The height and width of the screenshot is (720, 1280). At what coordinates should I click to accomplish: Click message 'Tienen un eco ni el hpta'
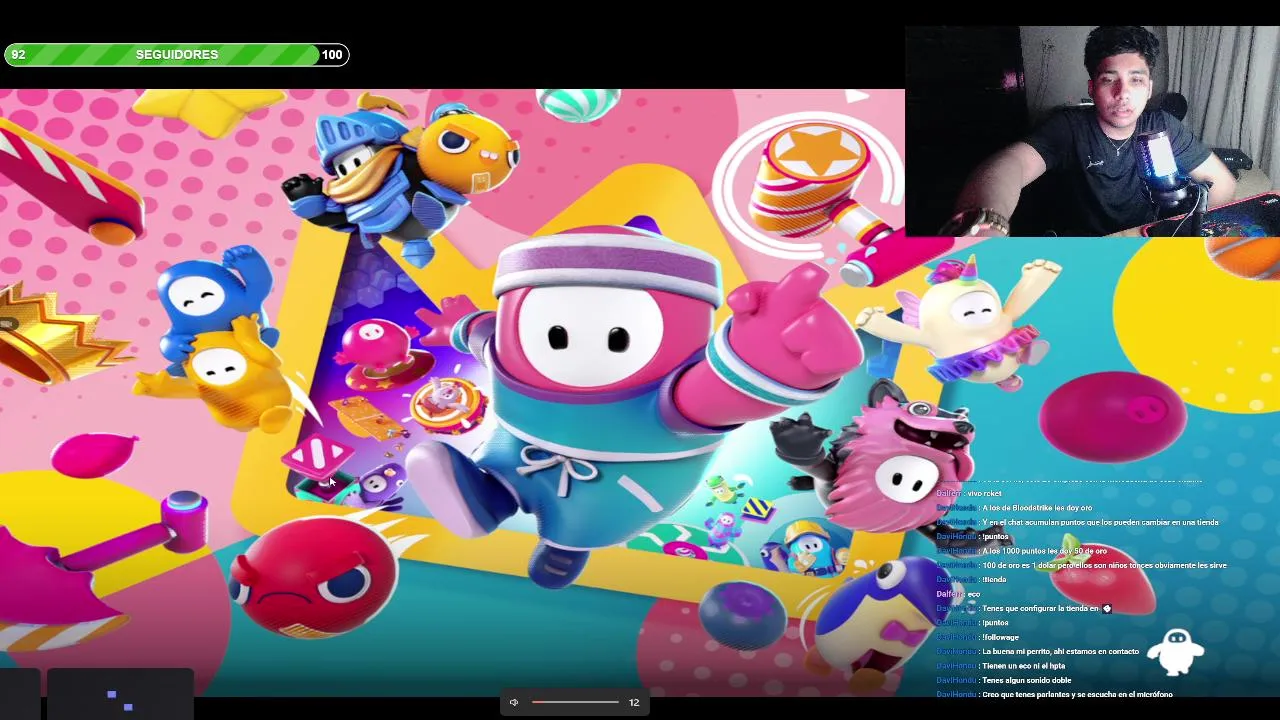[x=1023, y=665]
